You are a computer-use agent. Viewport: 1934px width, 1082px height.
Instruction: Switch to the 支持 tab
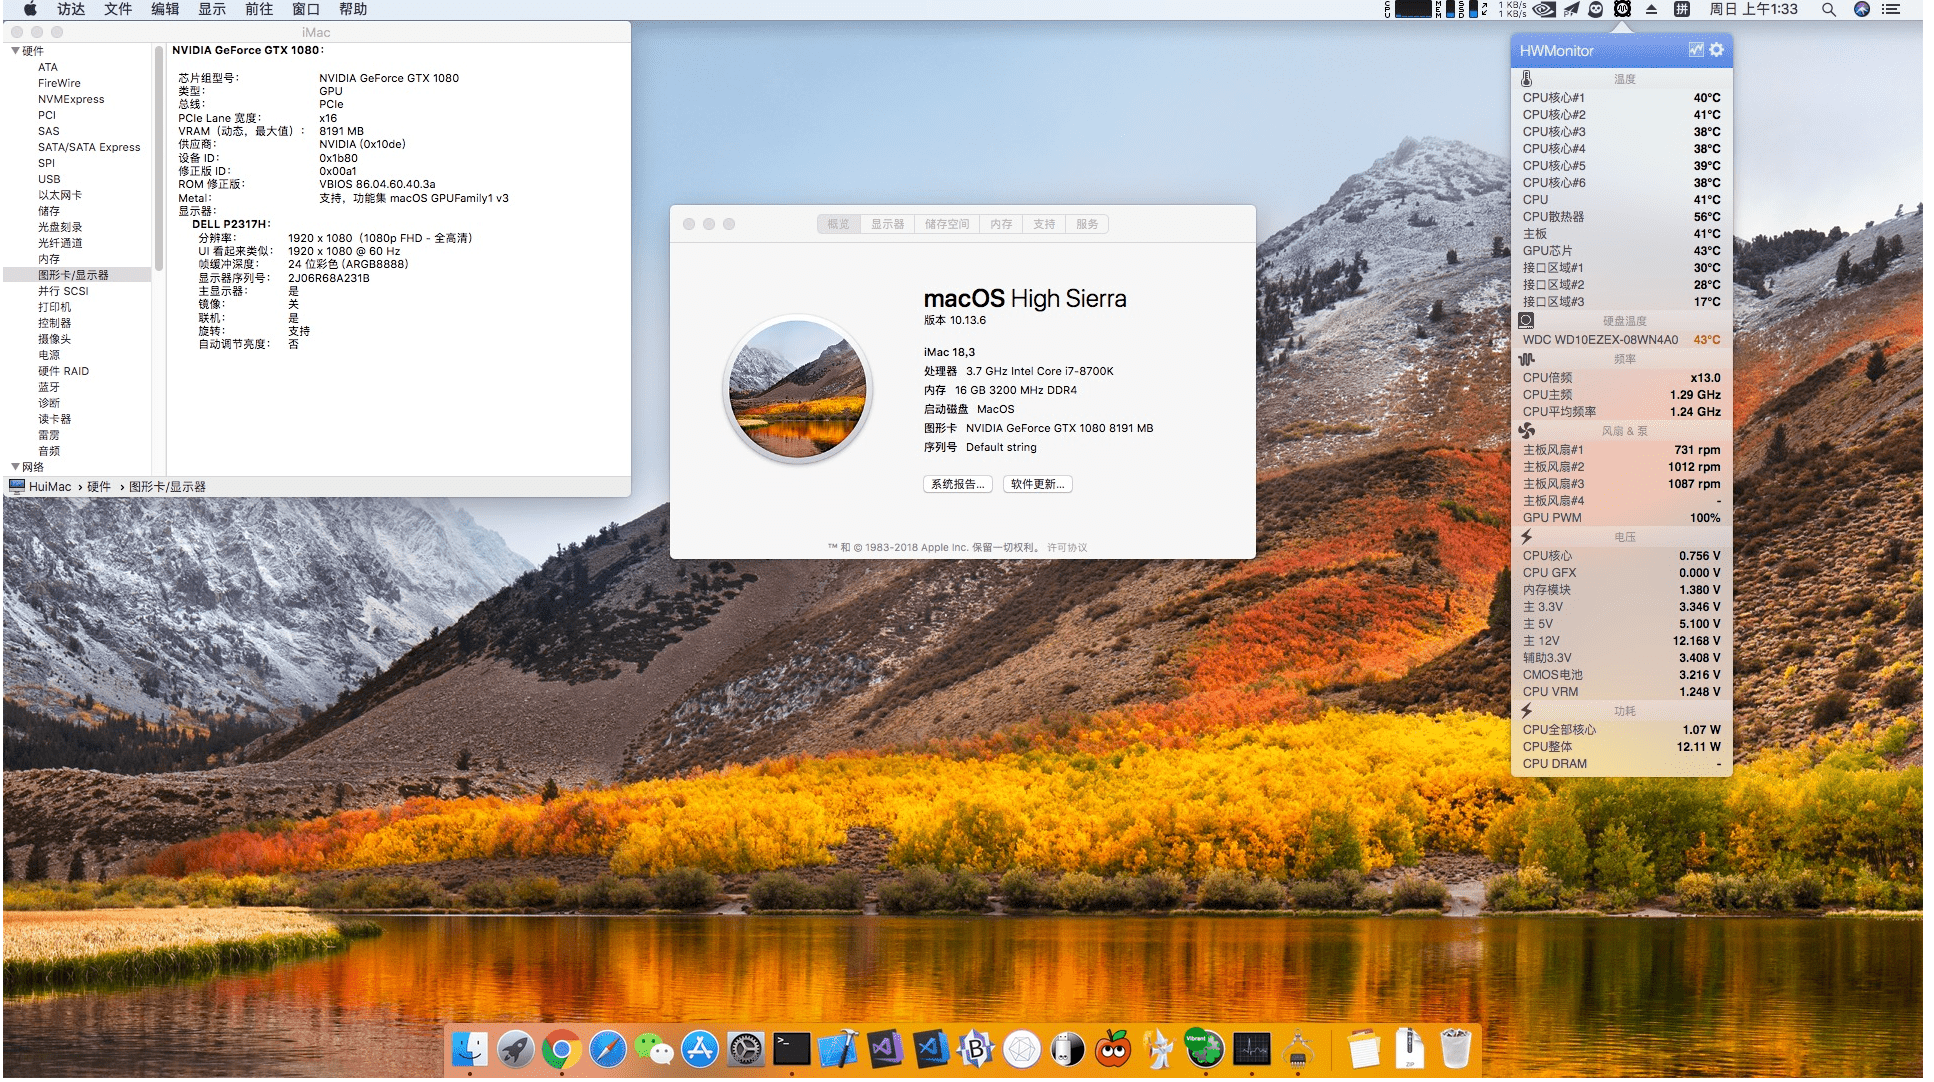coord(1044,224)
